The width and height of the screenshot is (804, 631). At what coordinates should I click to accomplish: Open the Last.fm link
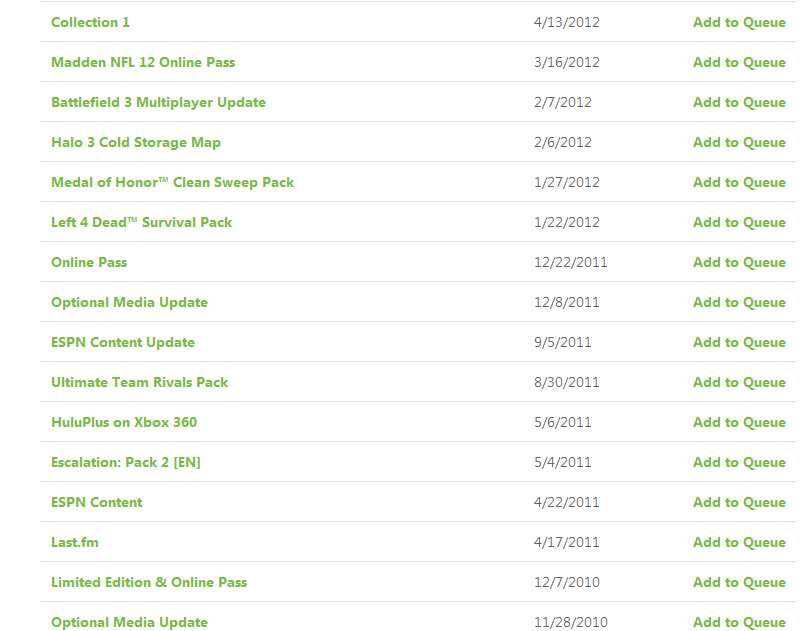tap(75, 542)
